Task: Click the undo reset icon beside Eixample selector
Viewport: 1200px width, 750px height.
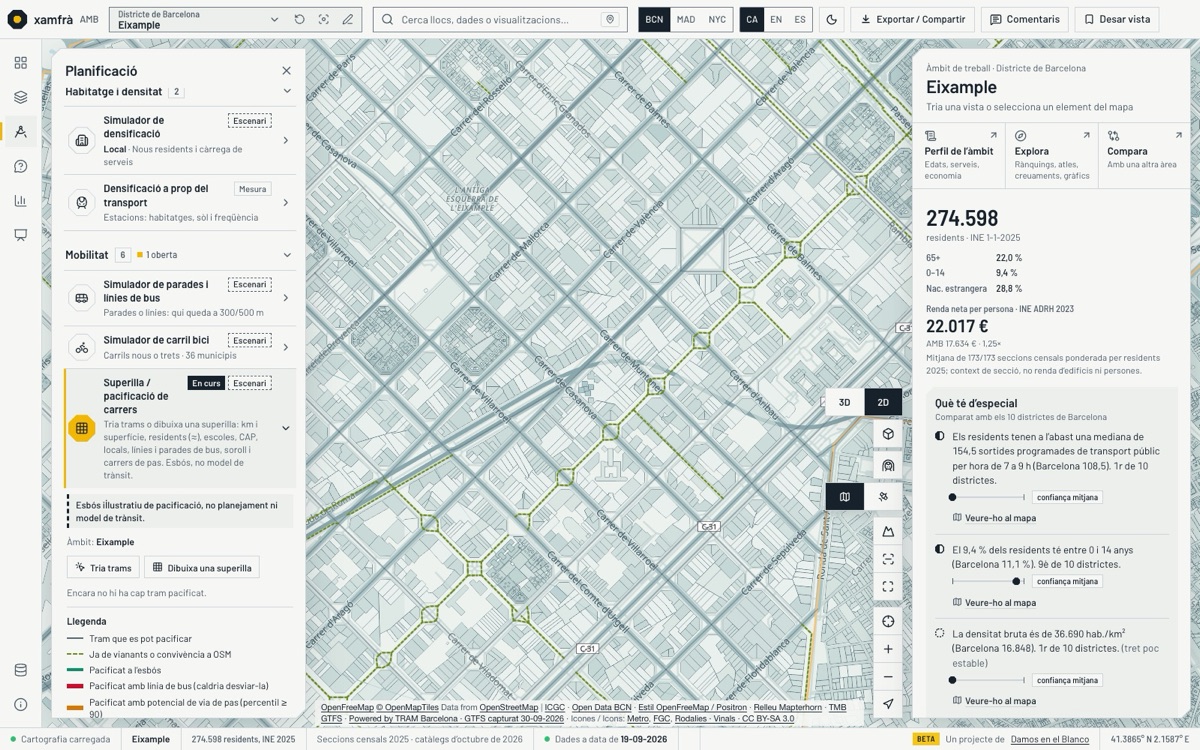Action: point(299,19)
